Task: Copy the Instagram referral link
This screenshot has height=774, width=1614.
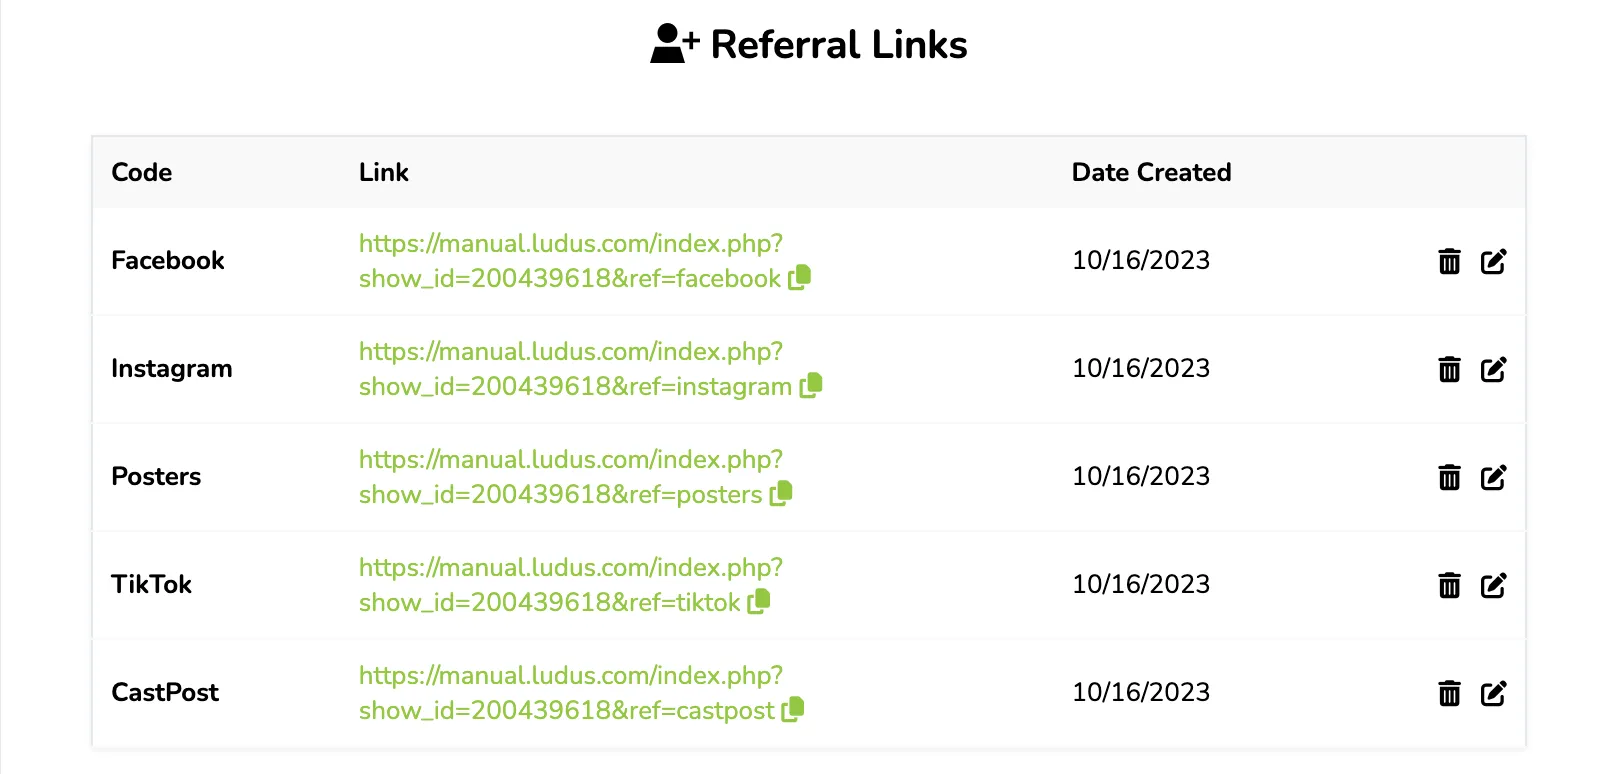Action: (811, 385)
